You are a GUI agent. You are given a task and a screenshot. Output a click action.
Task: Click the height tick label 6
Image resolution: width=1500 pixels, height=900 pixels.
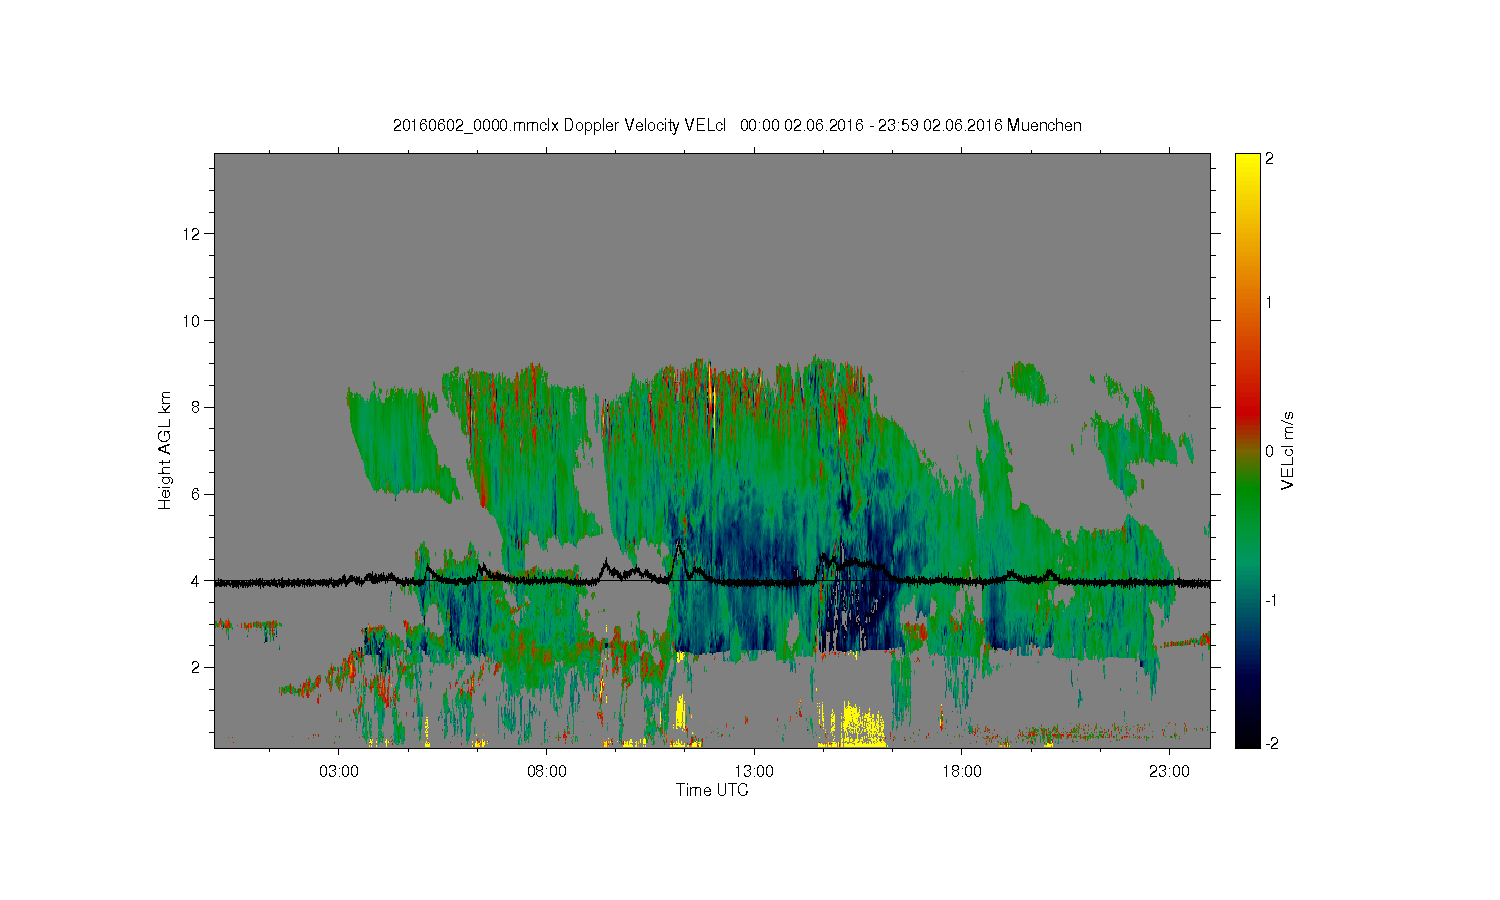tap(198, 494)
